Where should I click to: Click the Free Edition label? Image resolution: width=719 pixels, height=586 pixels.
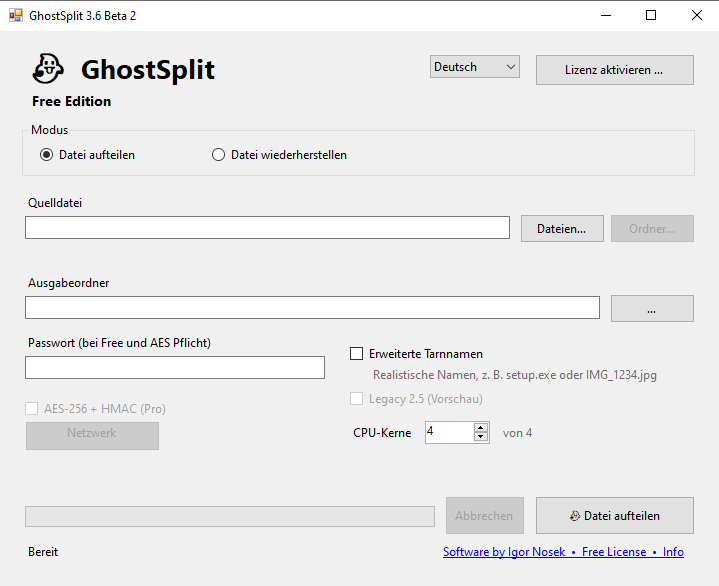pos(72,101)
